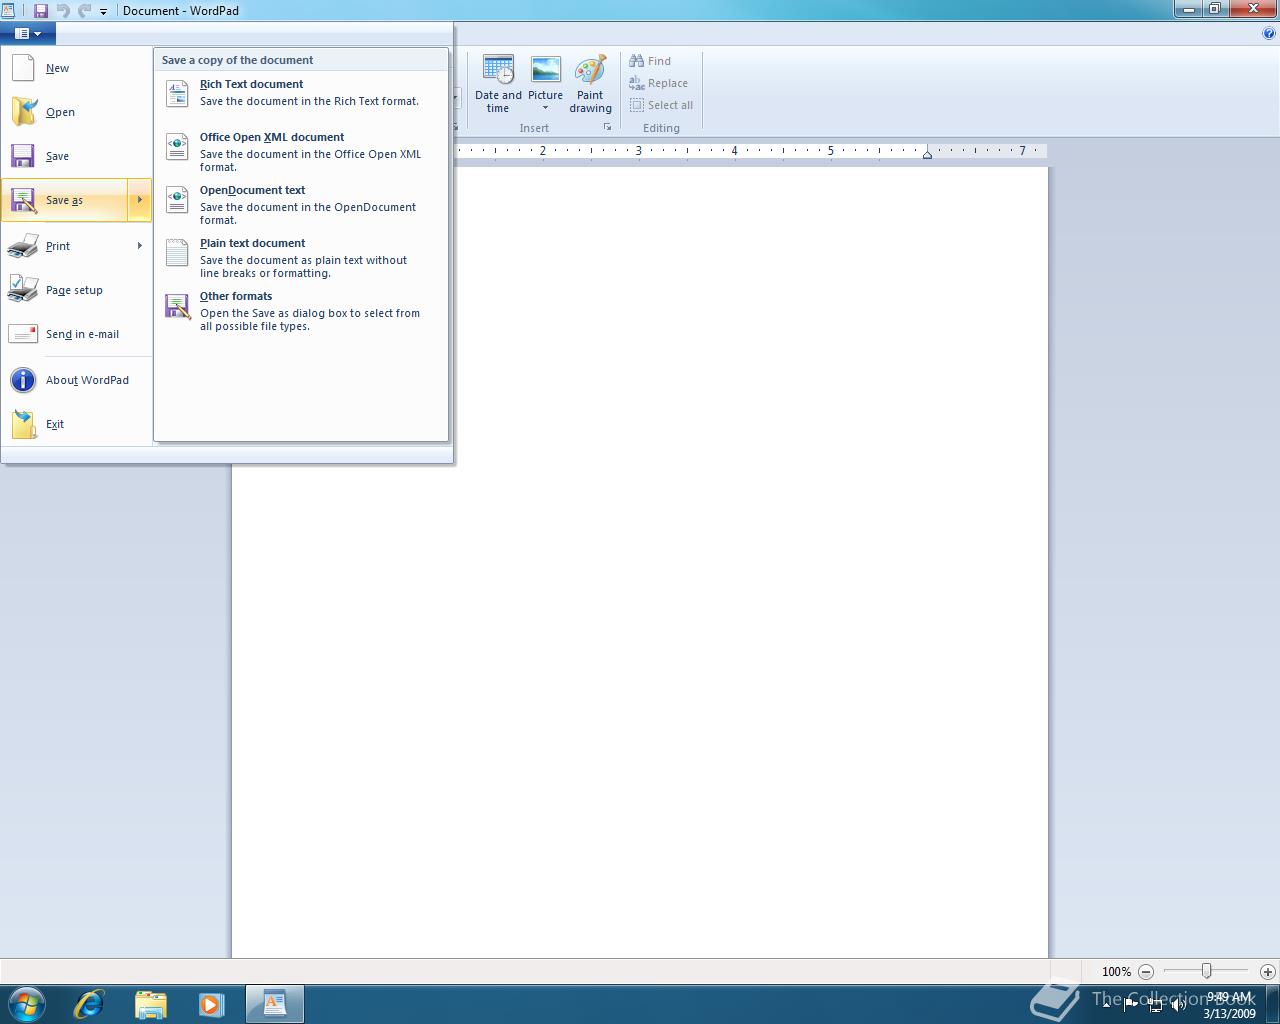
Task: Choose Send in e-mail
Action: [x=77, y=334]
